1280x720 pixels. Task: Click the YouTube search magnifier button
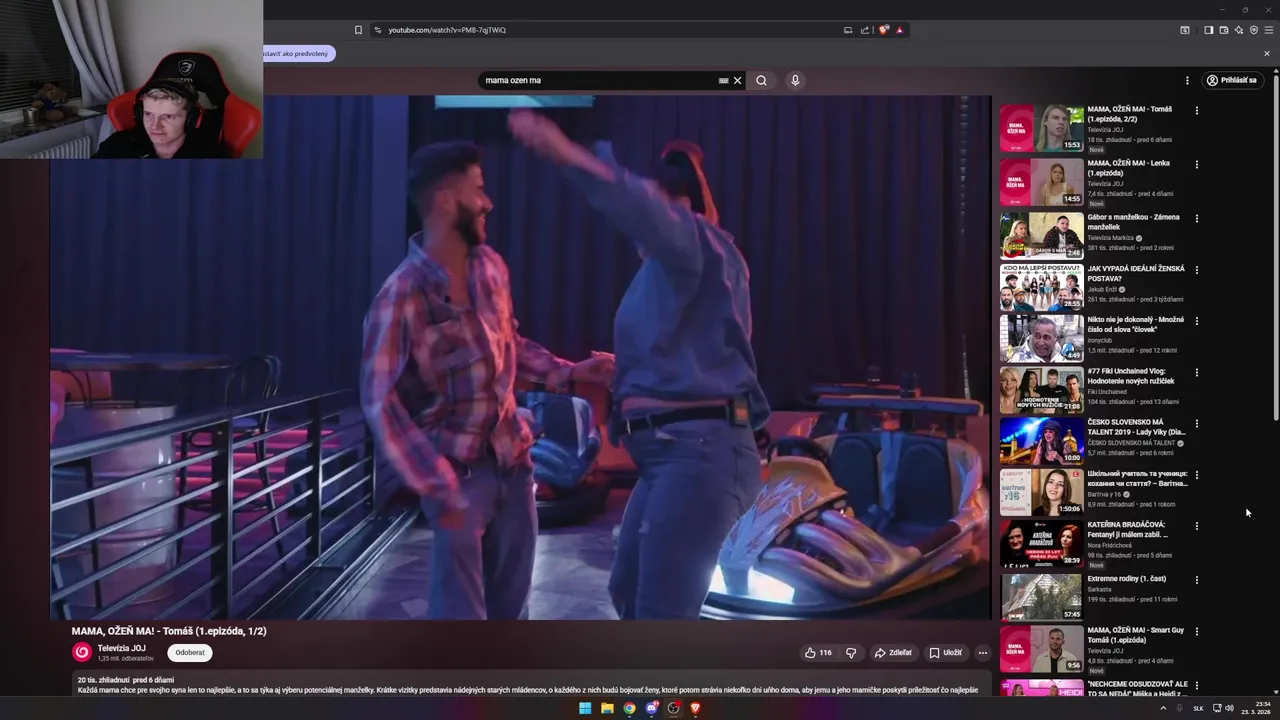(761, 80)
